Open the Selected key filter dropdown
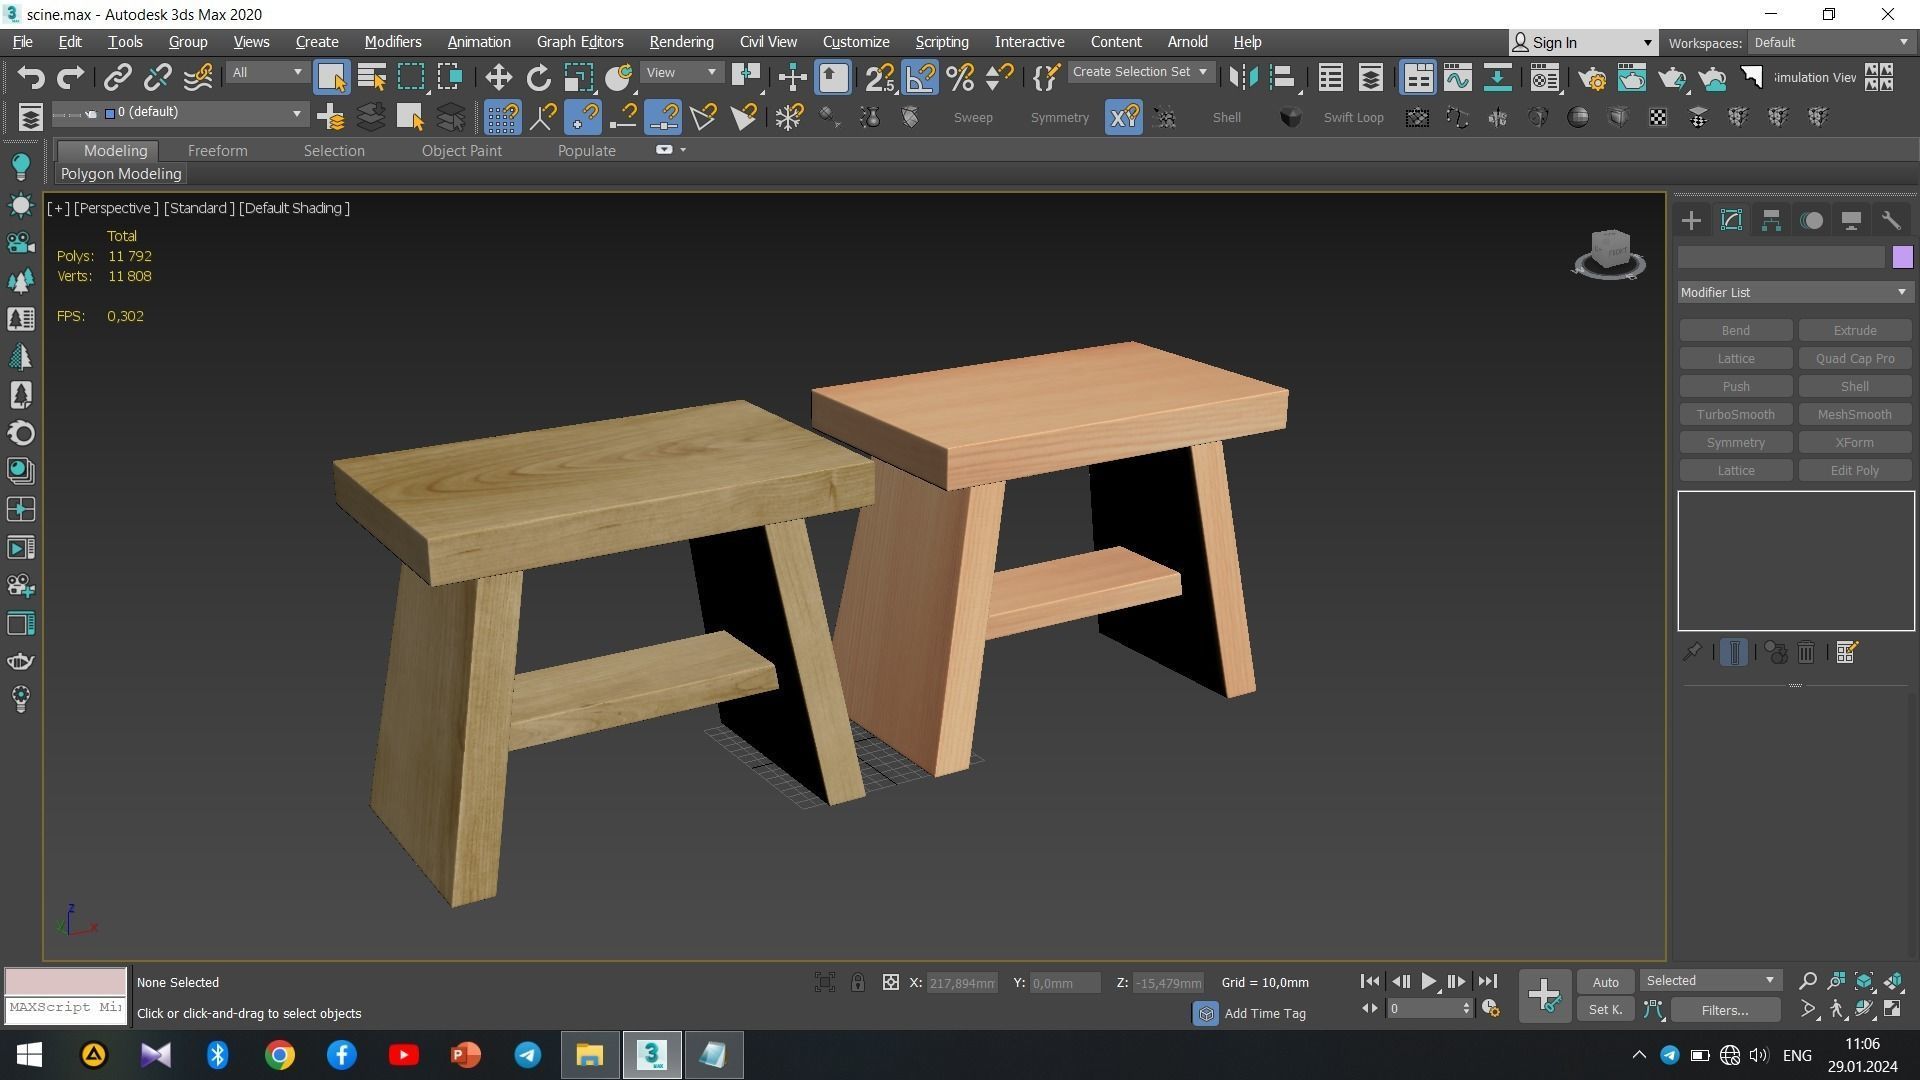This screenshot has height=1080, width=1920. click(1711, 981)
